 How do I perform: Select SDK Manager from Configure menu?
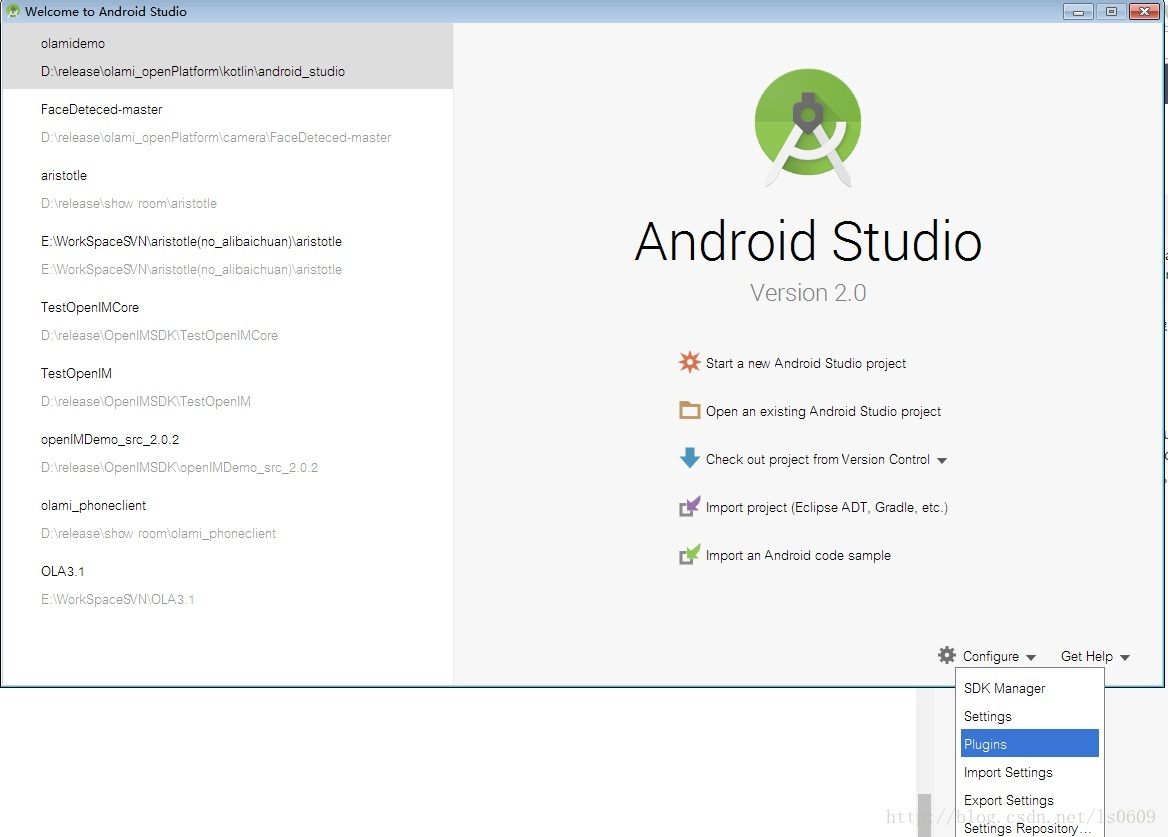pyautogui.click(x=1029, y=688)
